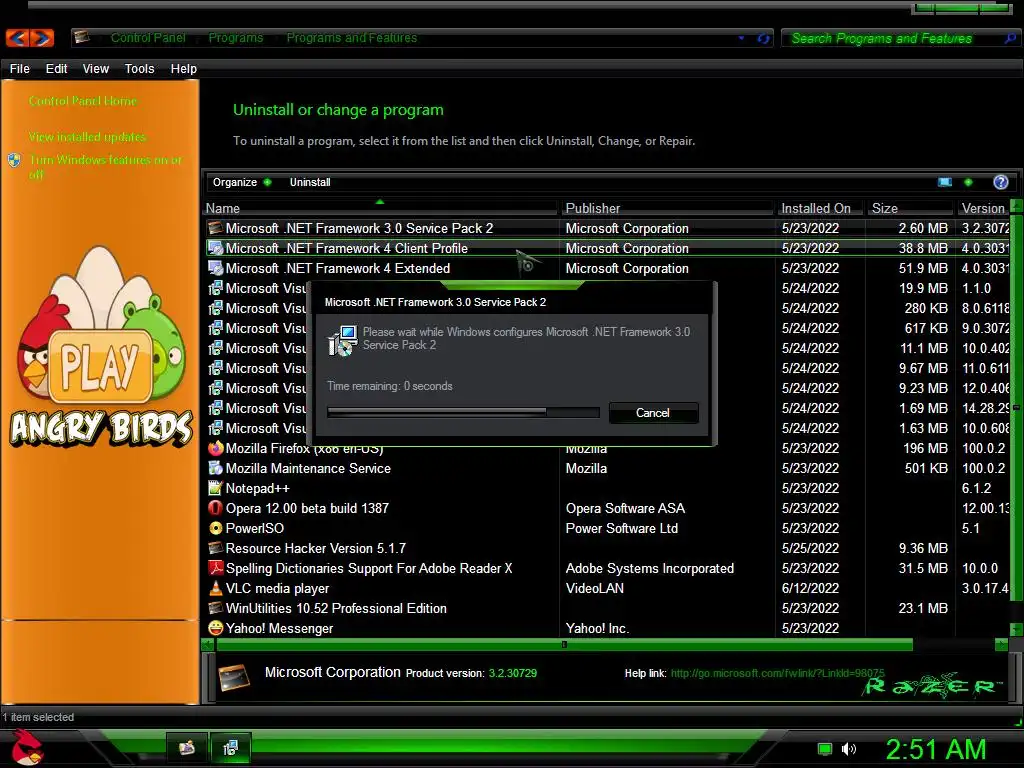Click the Opera Software ASA publisher cell

click(625, 509)
